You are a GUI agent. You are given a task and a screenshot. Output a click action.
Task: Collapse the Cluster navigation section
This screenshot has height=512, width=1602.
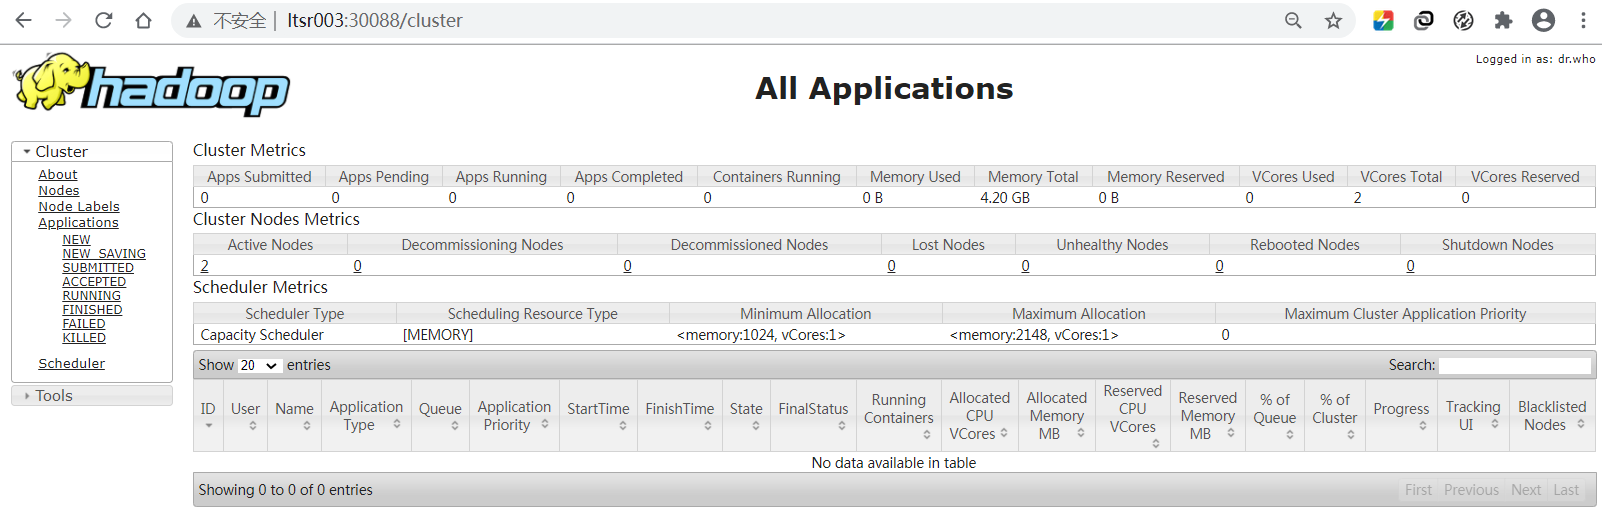61,152
